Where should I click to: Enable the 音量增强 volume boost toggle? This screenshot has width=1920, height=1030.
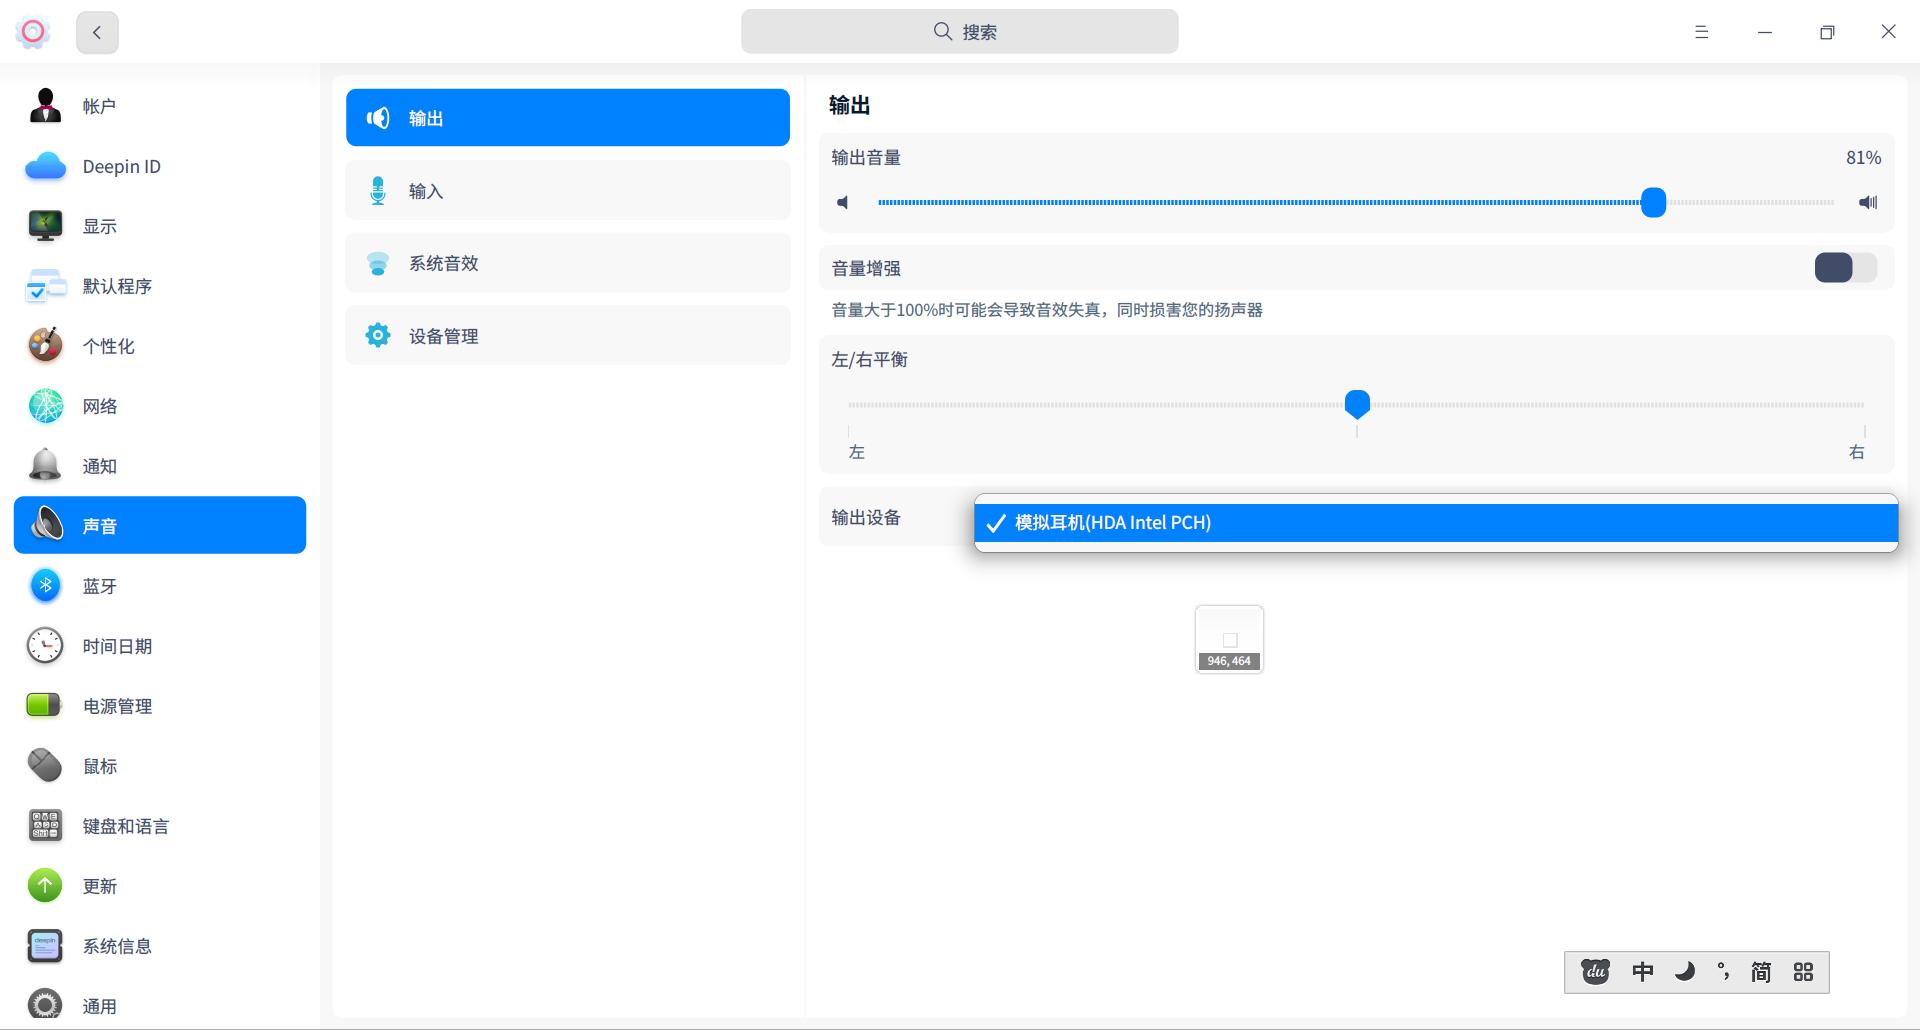1843,268
